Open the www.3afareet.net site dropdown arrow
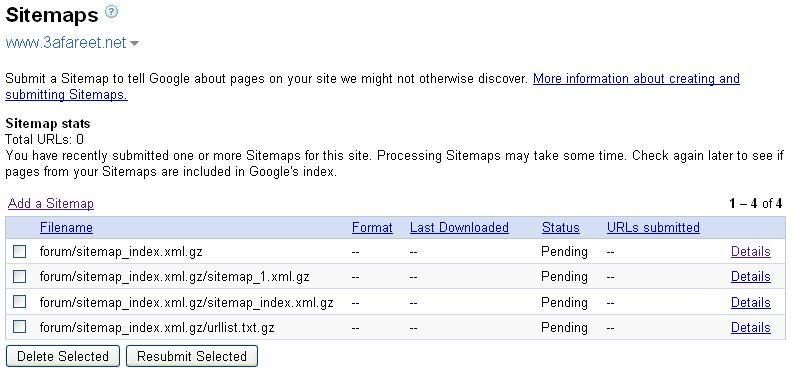The height and width of the screenshot is (368, 794). pyautogui.click(x=134, y=44)
